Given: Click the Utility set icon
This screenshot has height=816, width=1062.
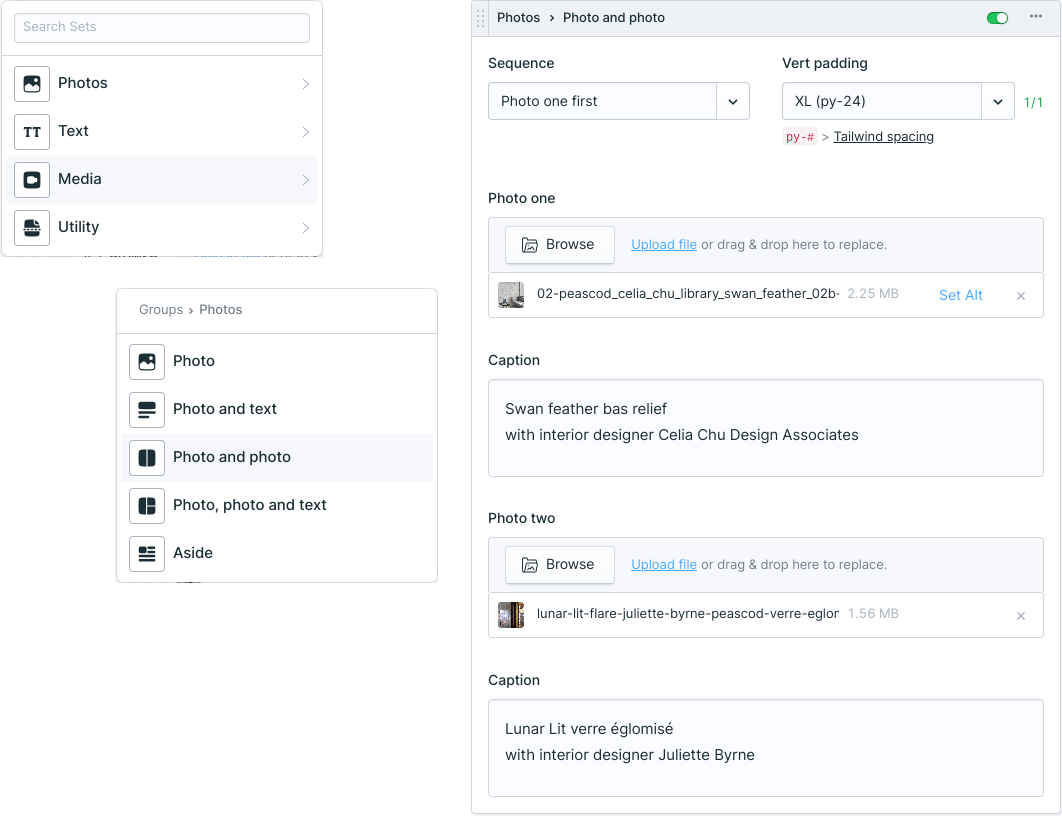Looking at the screenshot, I should click(x=32, y=228).
